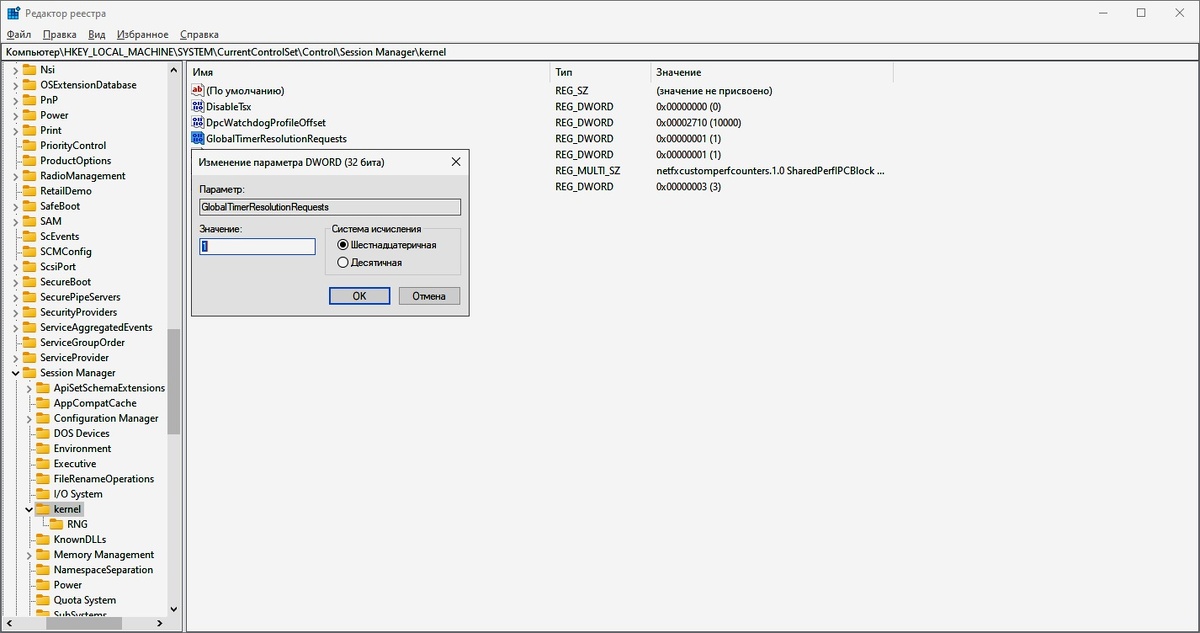Viewport: 1200px width, 633px height.
Task: Close the DWORD edit dialog
Action: [x=456, y=161]
